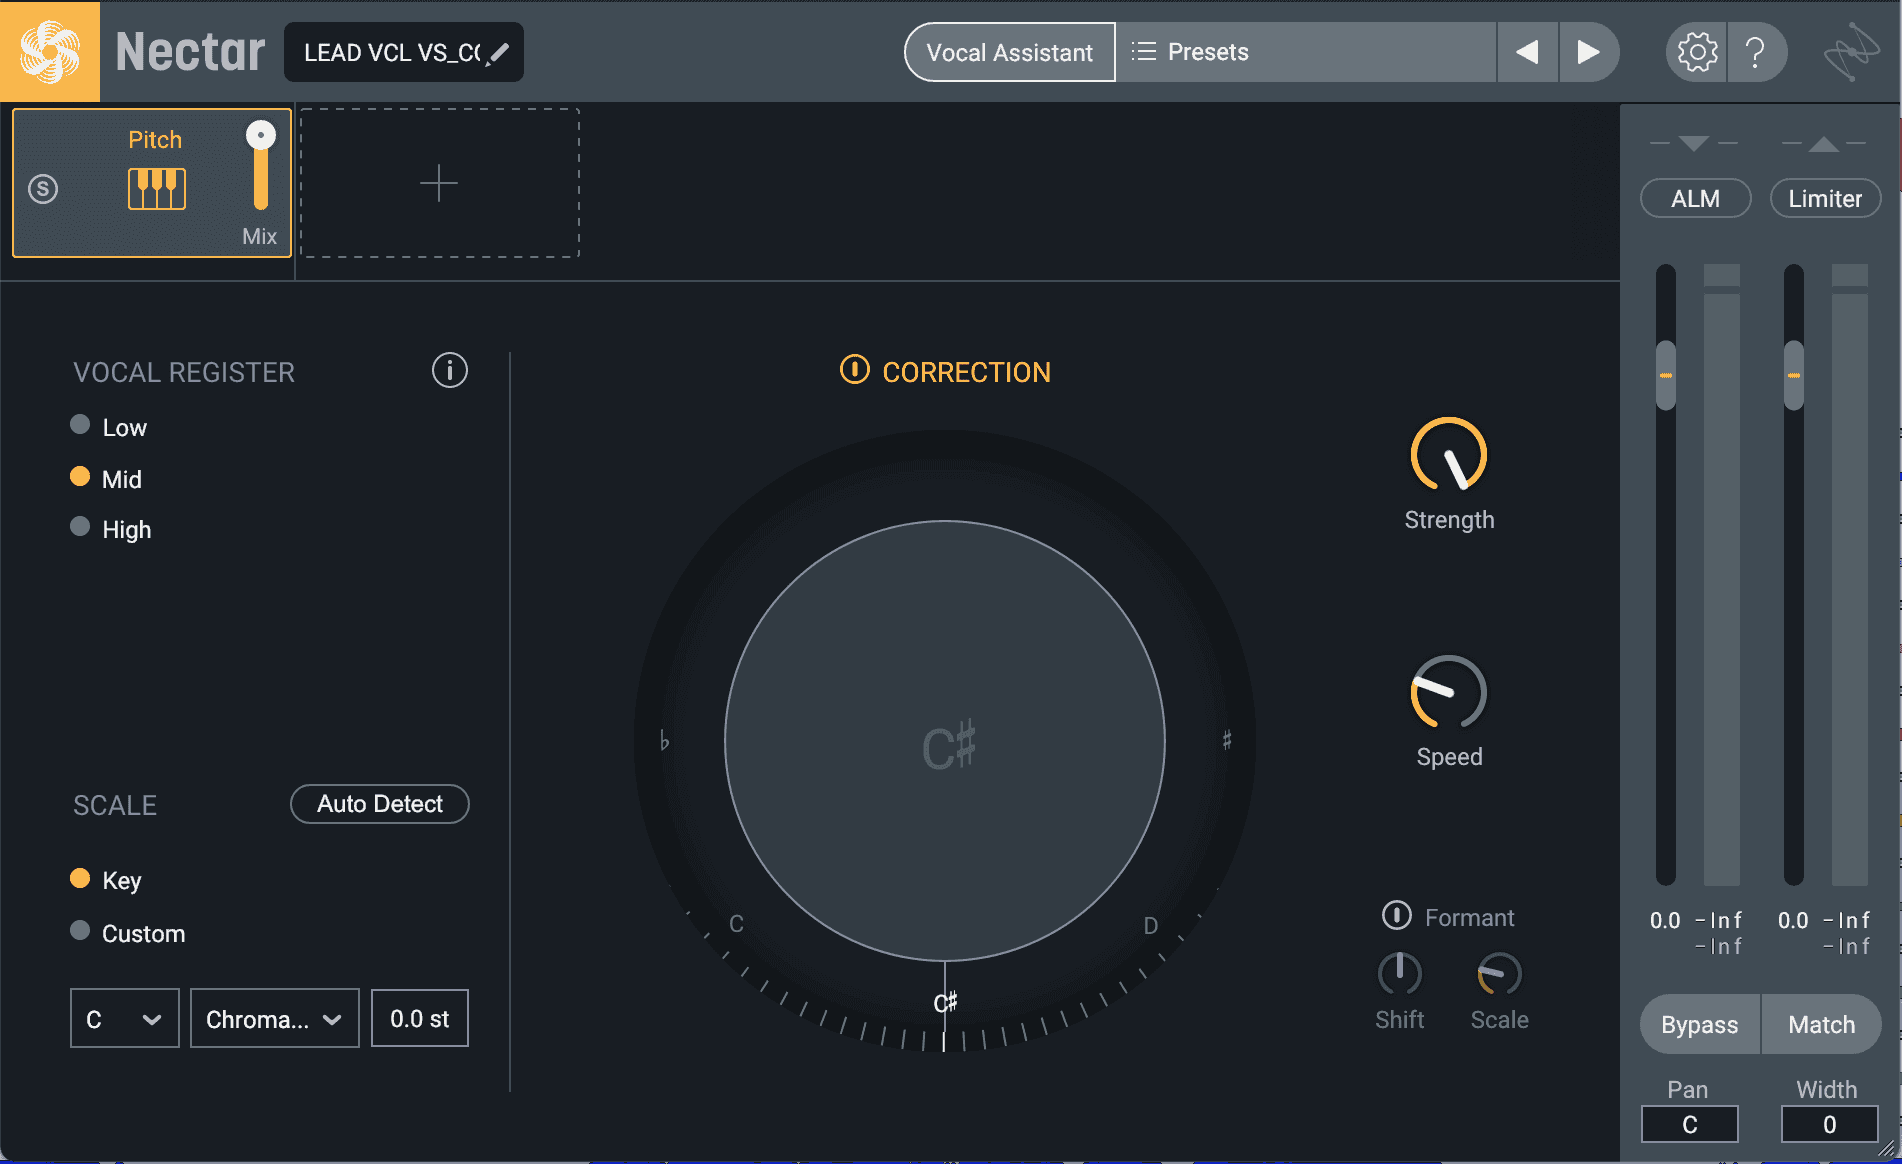The width and height of the screenshot is (1902, 1164).
Task: Click the Match button
Action: [x=1822, y=1024]
